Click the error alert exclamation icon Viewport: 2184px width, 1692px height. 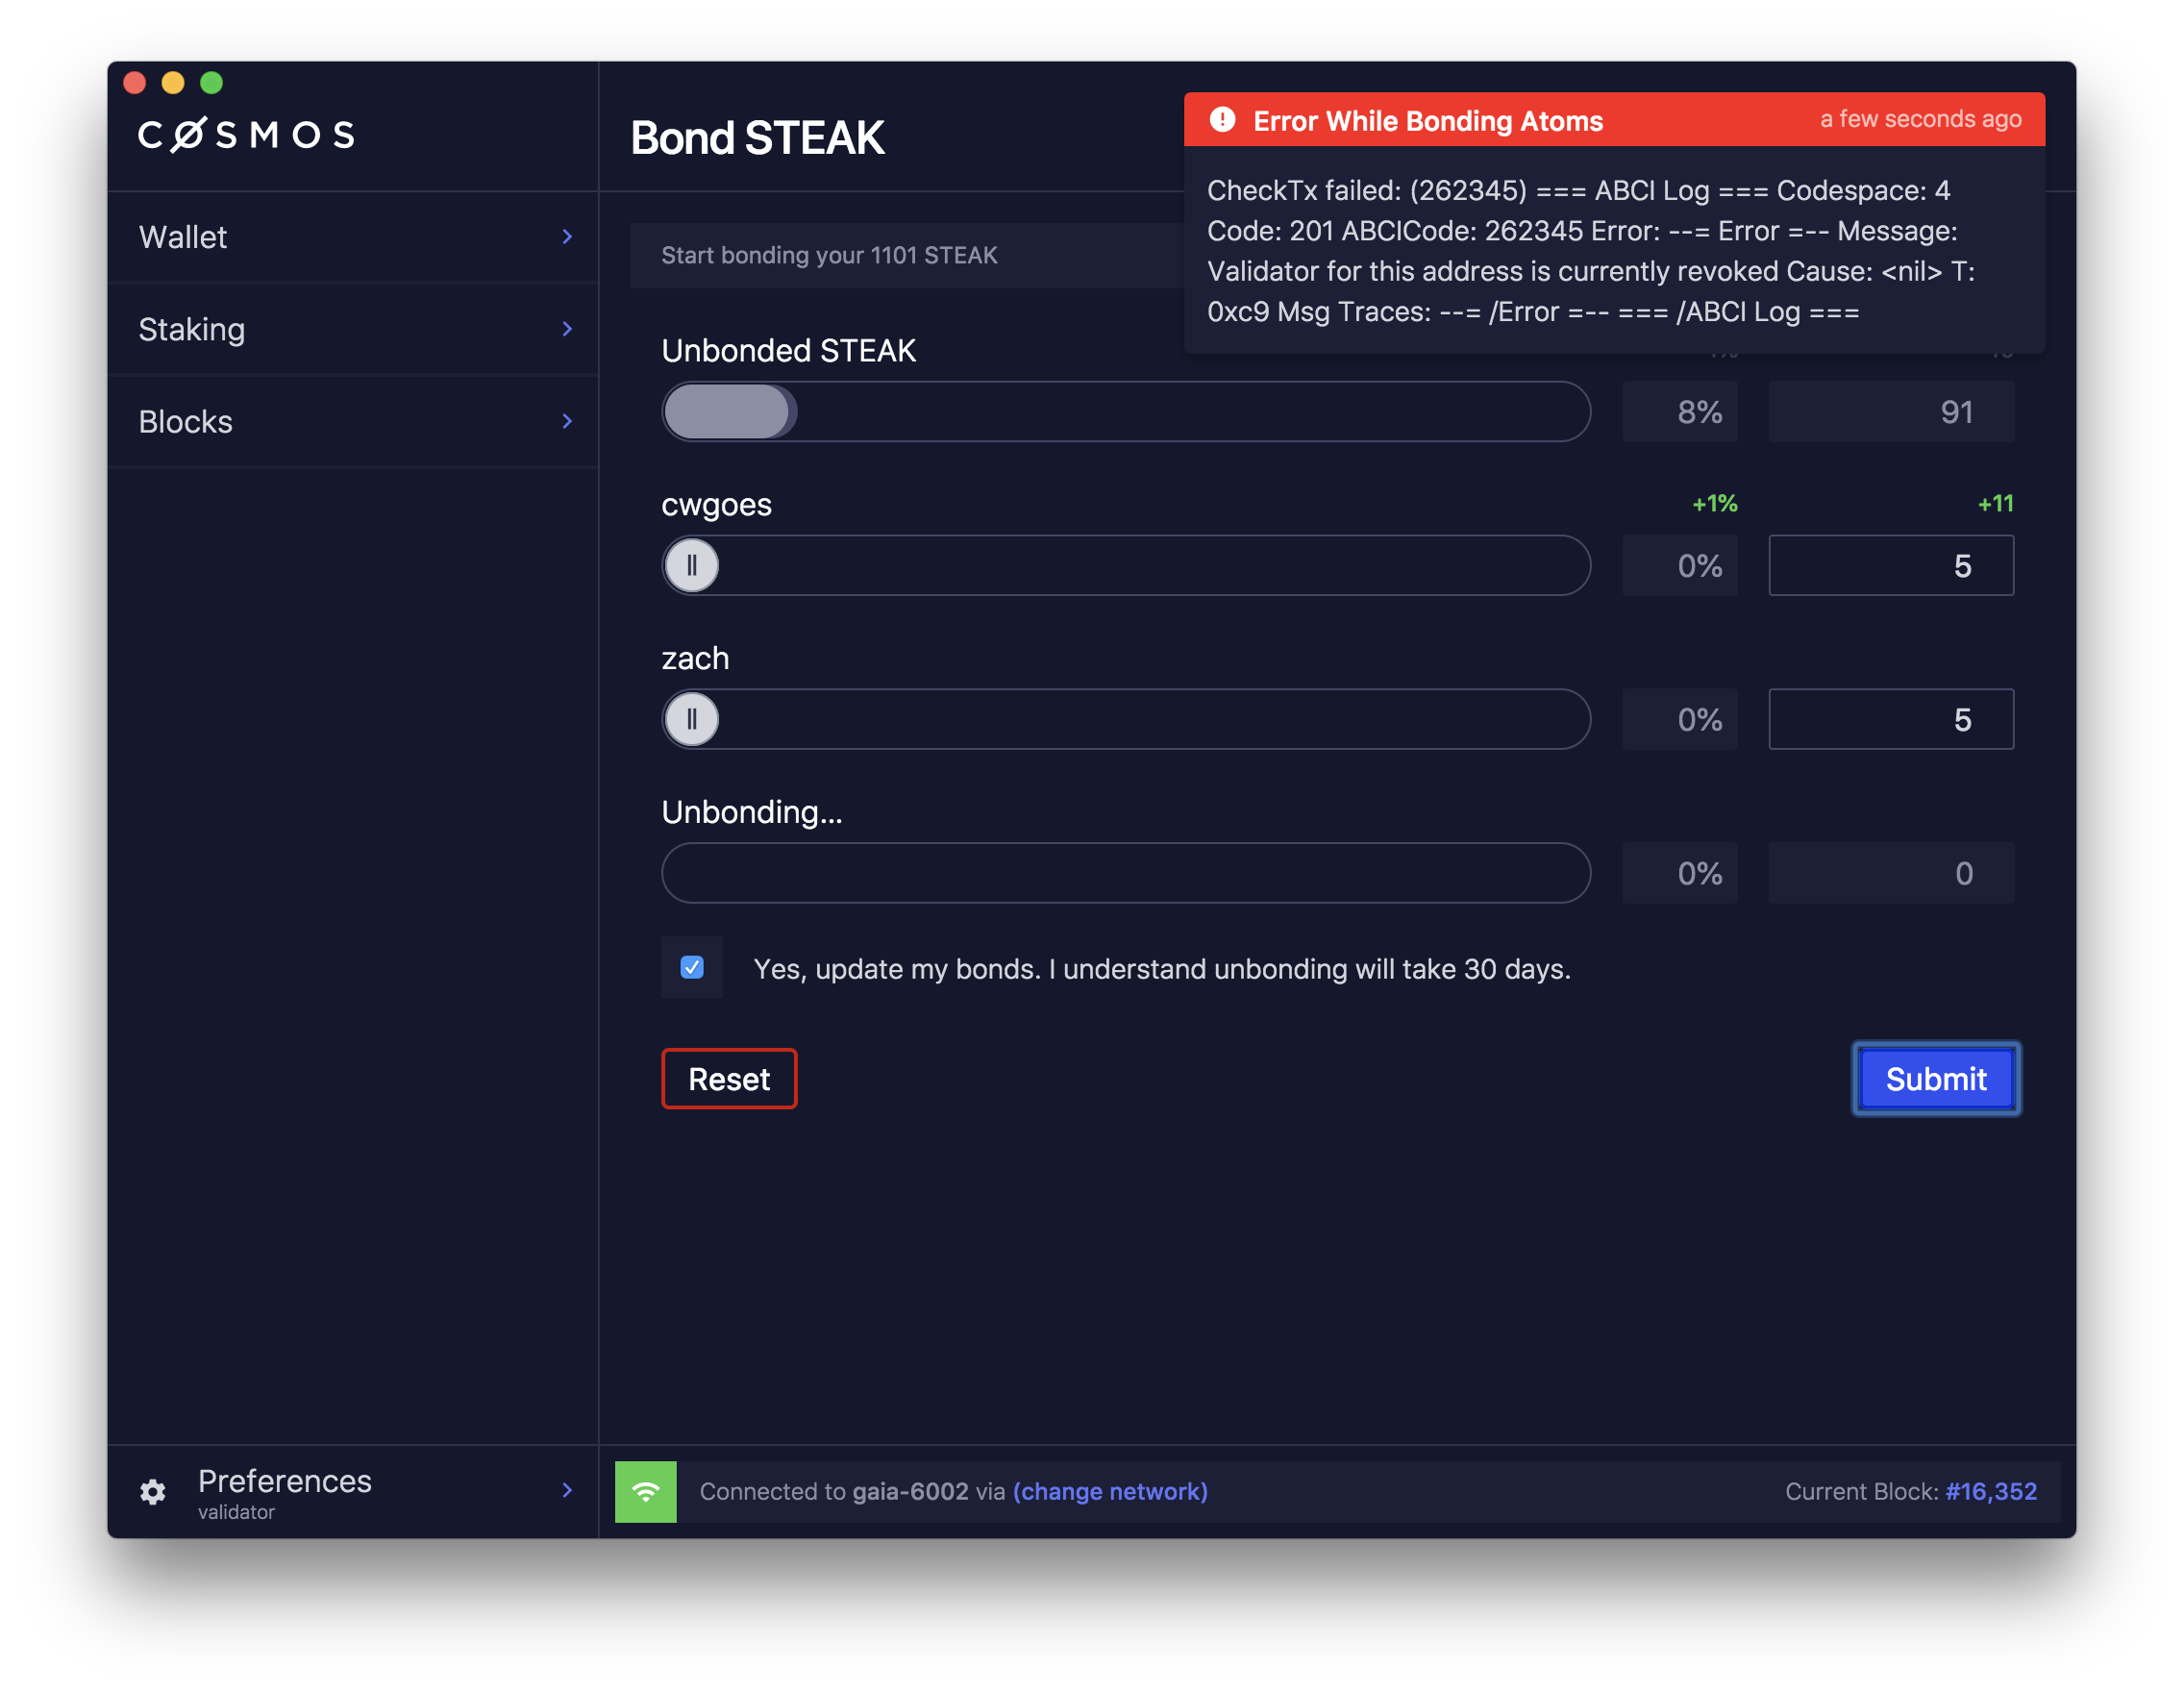pos(1222,120)
